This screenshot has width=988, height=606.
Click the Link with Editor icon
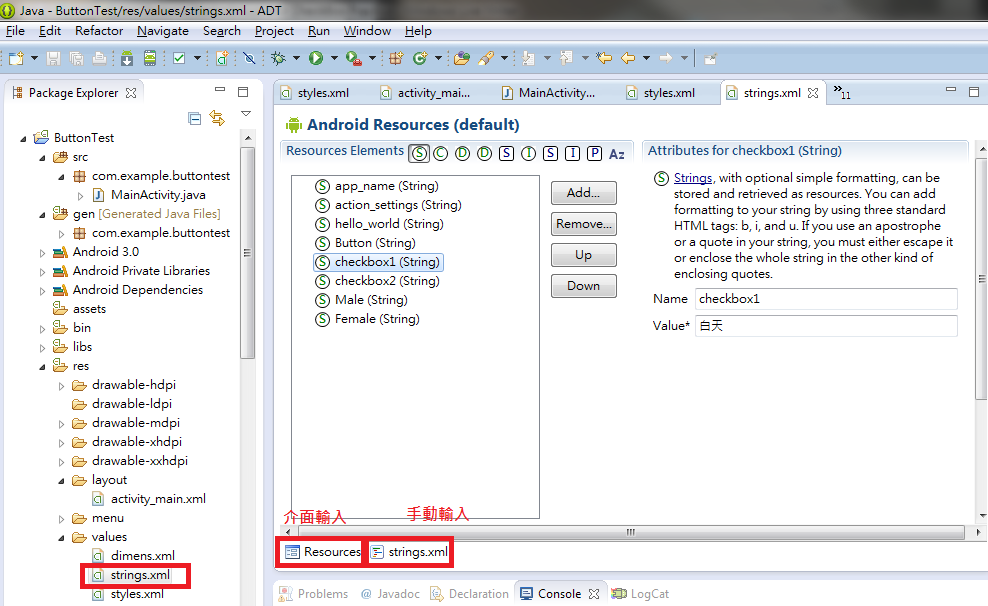(217, 118)
